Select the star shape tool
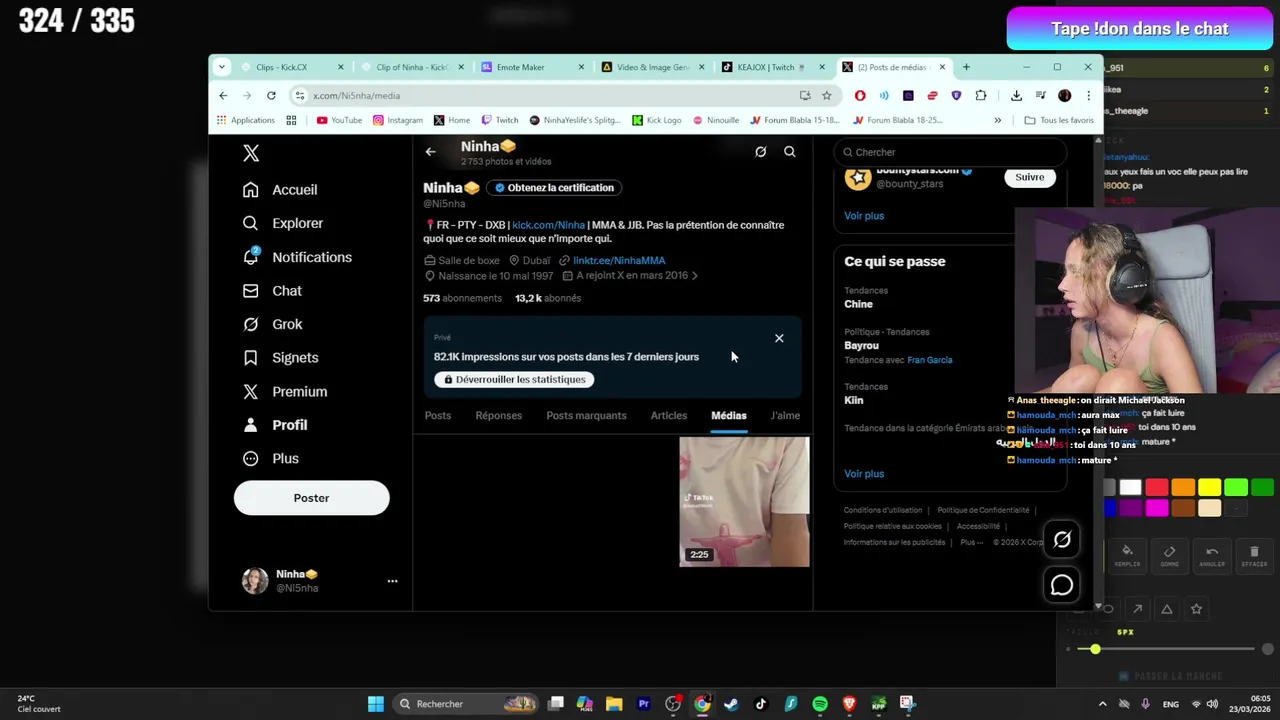 tap(1196, 609)
